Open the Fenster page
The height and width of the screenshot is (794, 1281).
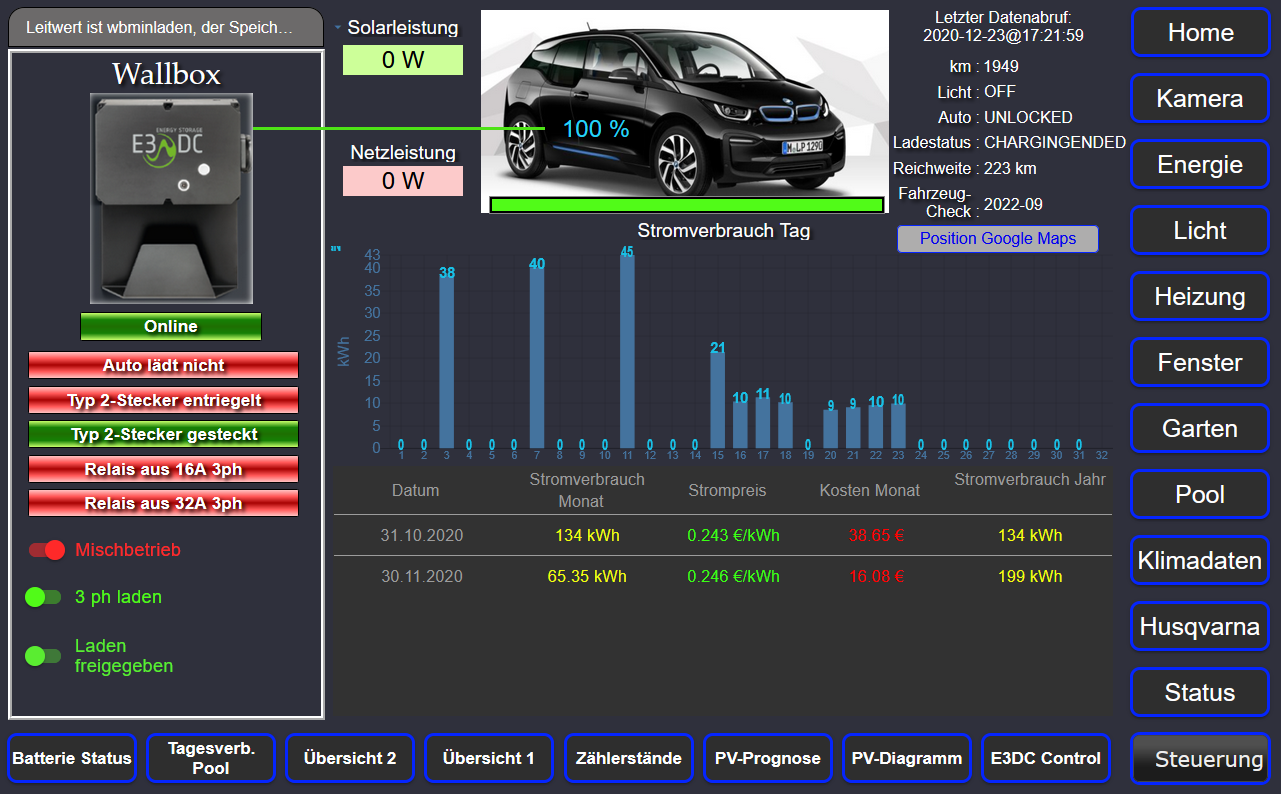[1200, 362]
